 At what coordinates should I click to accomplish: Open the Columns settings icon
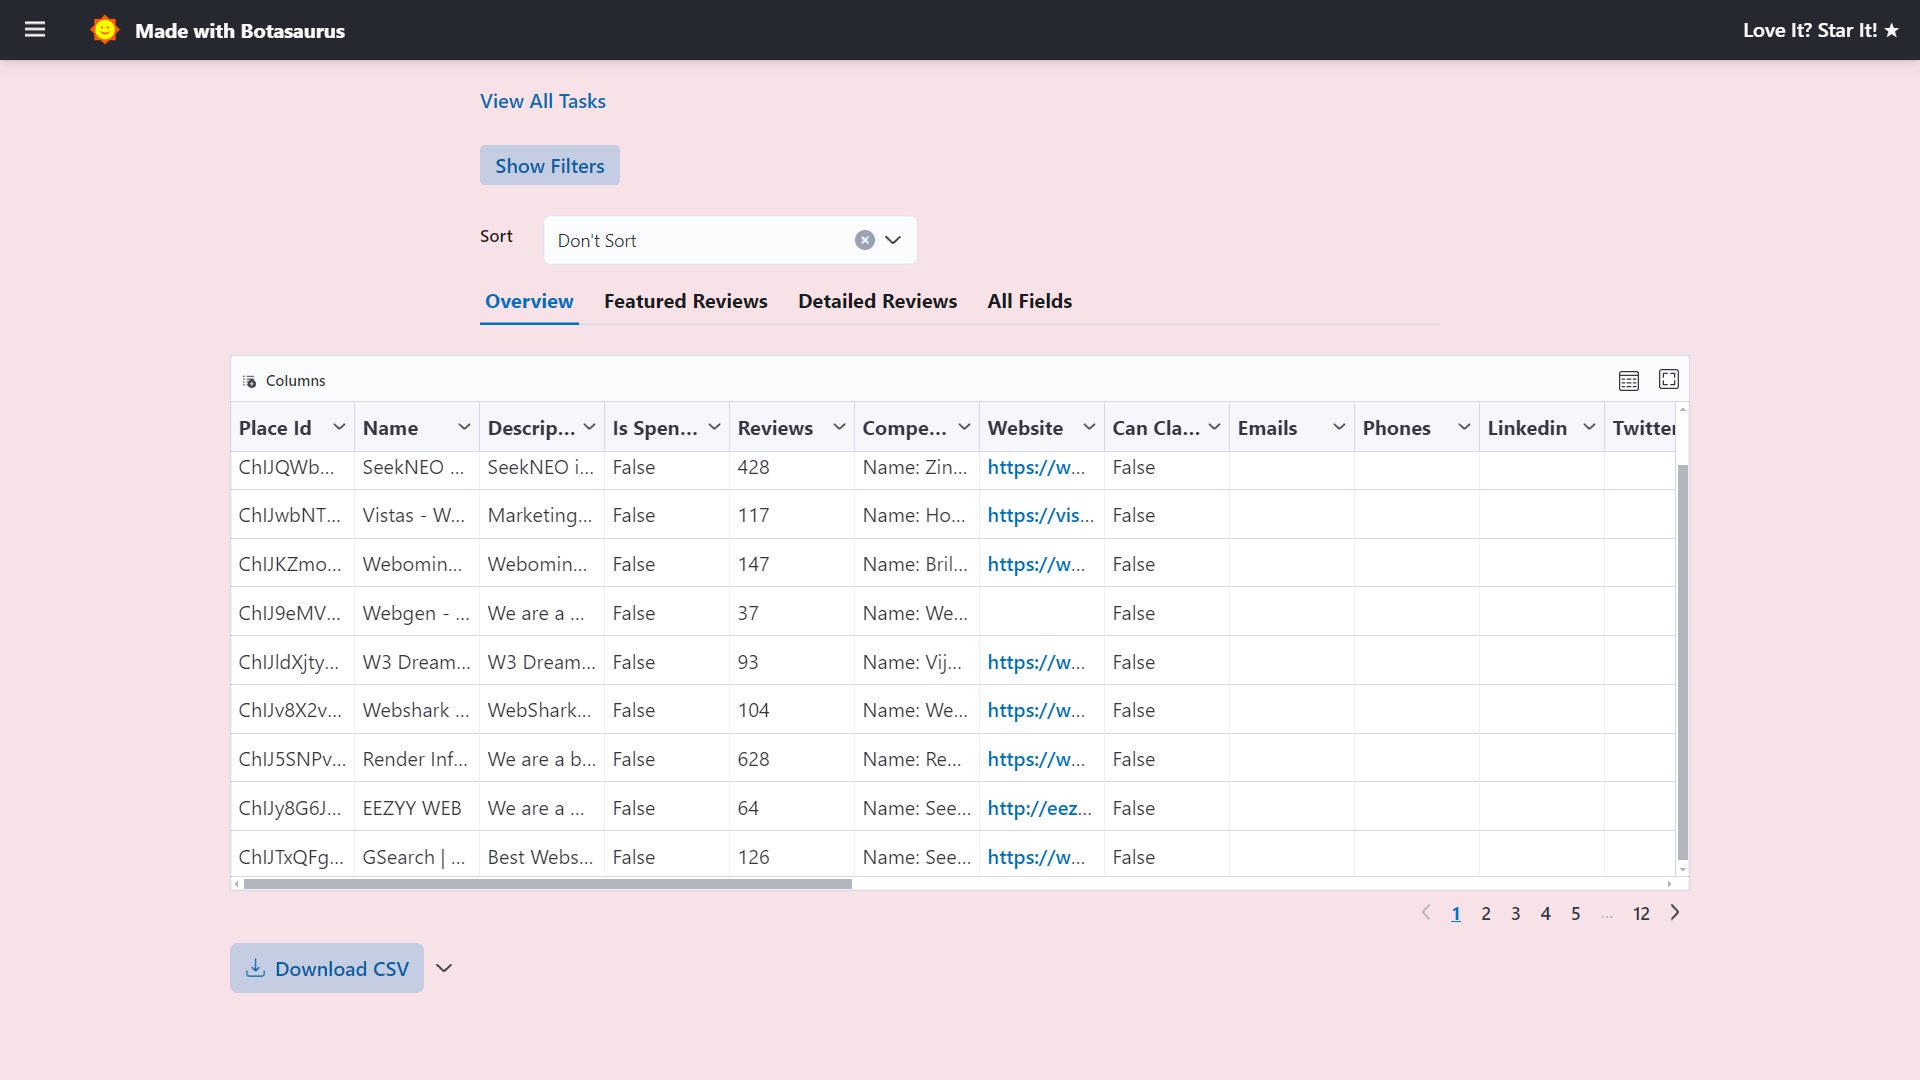(250, 381)
